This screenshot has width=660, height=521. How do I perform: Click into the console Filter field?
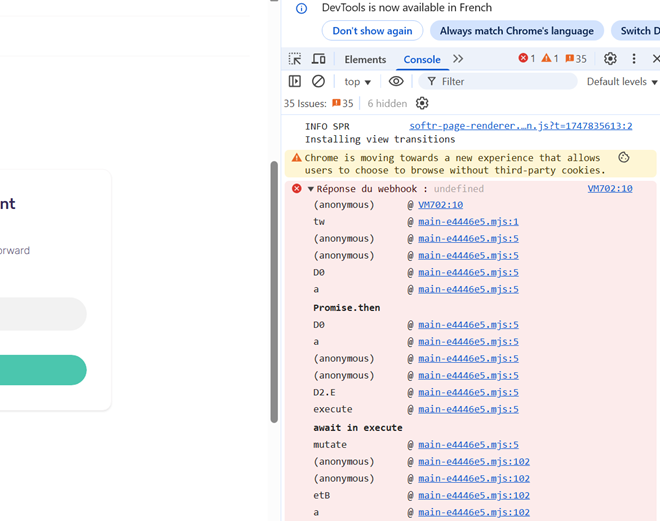[498, 81]
